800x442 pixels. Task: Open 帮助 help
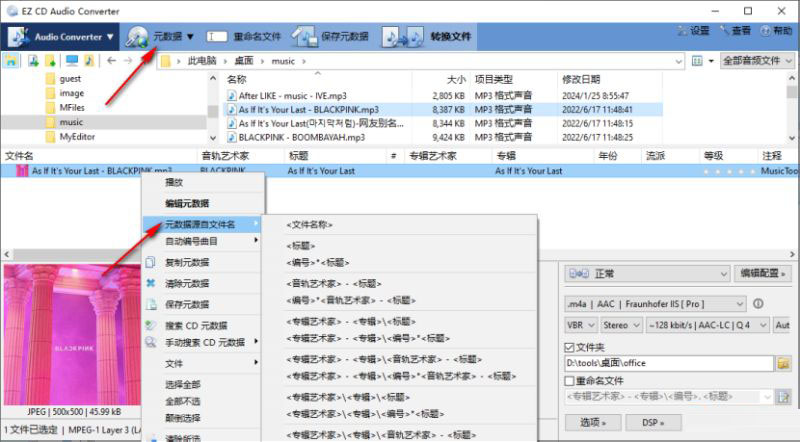pyautogui.click(x=777, y=31)
